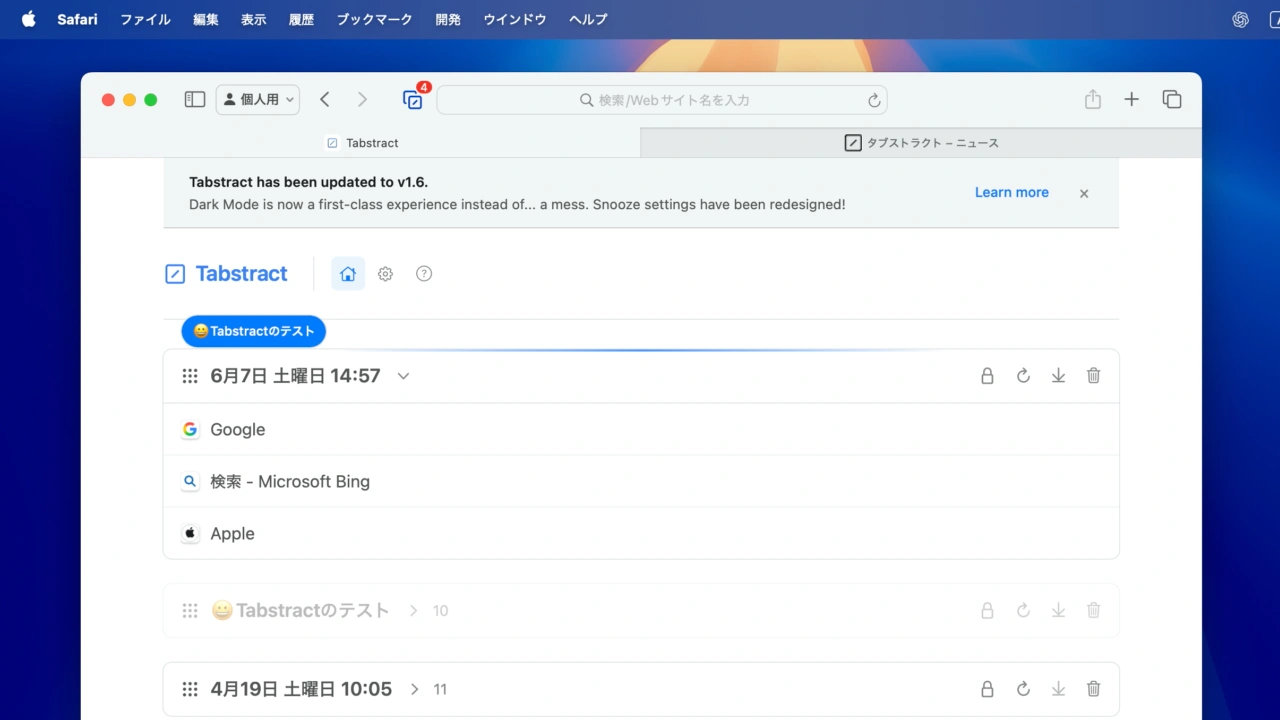This screenshot has height=720, width=1280.
Task: Select the home icon next to the Tabstract heading
Action: point(347,273)
